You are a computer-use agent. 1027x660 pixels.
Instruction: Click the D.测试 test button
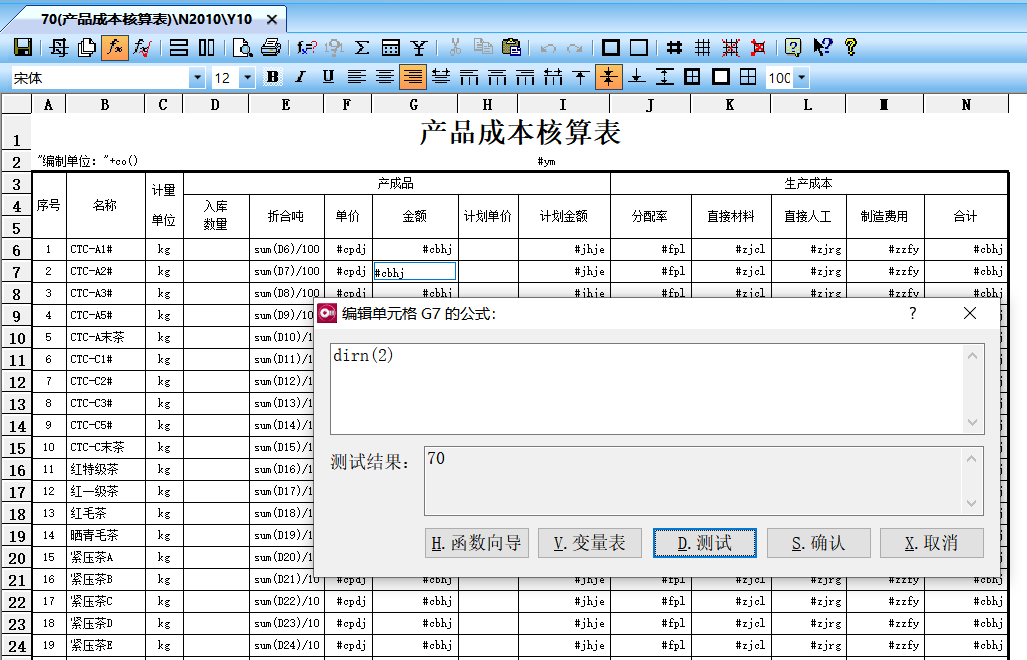pyautogui.click(x=704, y=543)
